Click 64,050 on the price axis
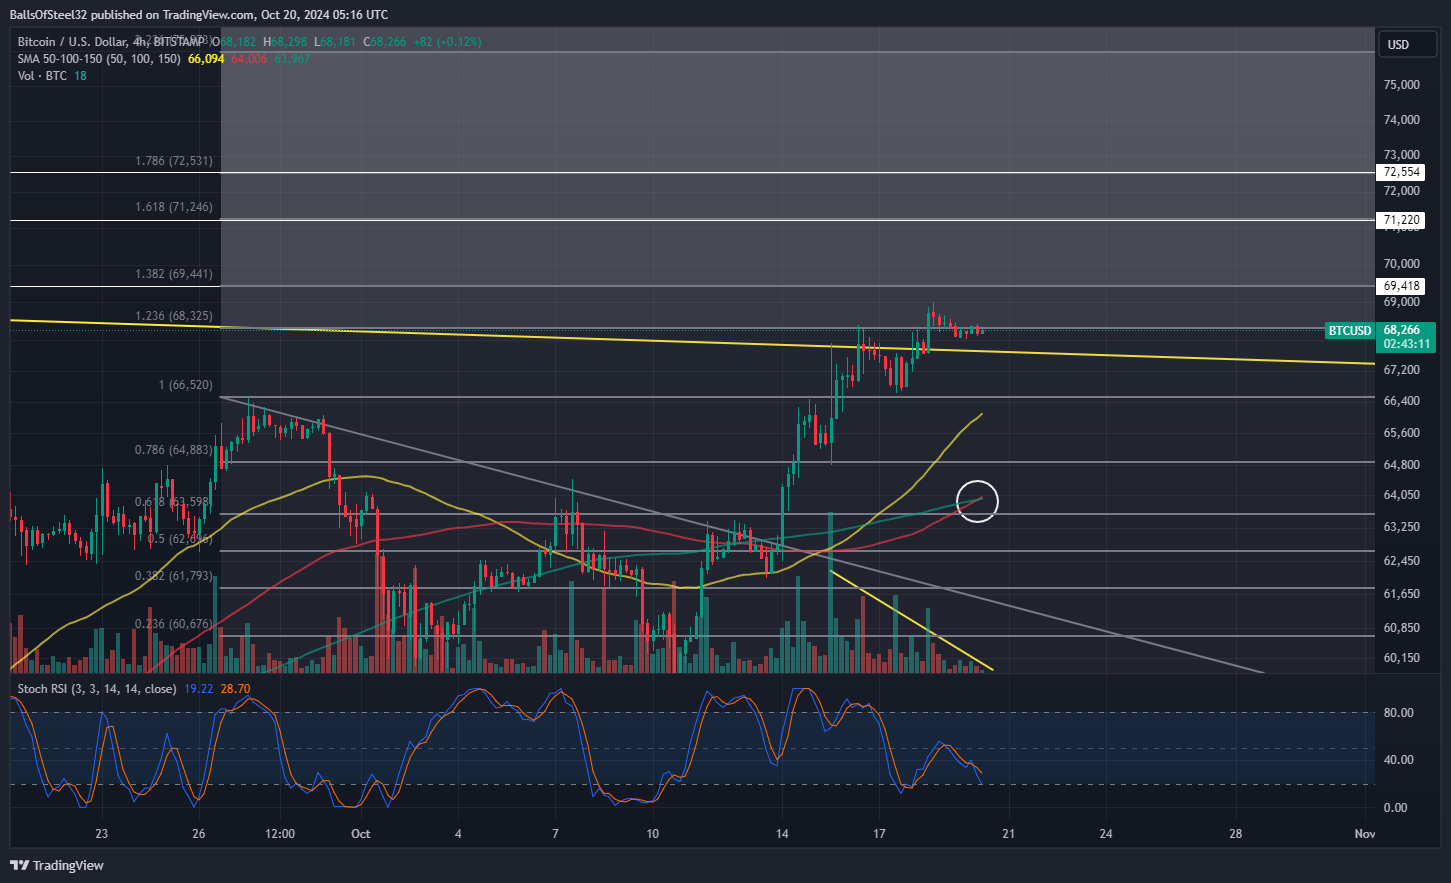Image resolution: width=1451 pixels, height=883 pixels. click(x=1401, y=495)
